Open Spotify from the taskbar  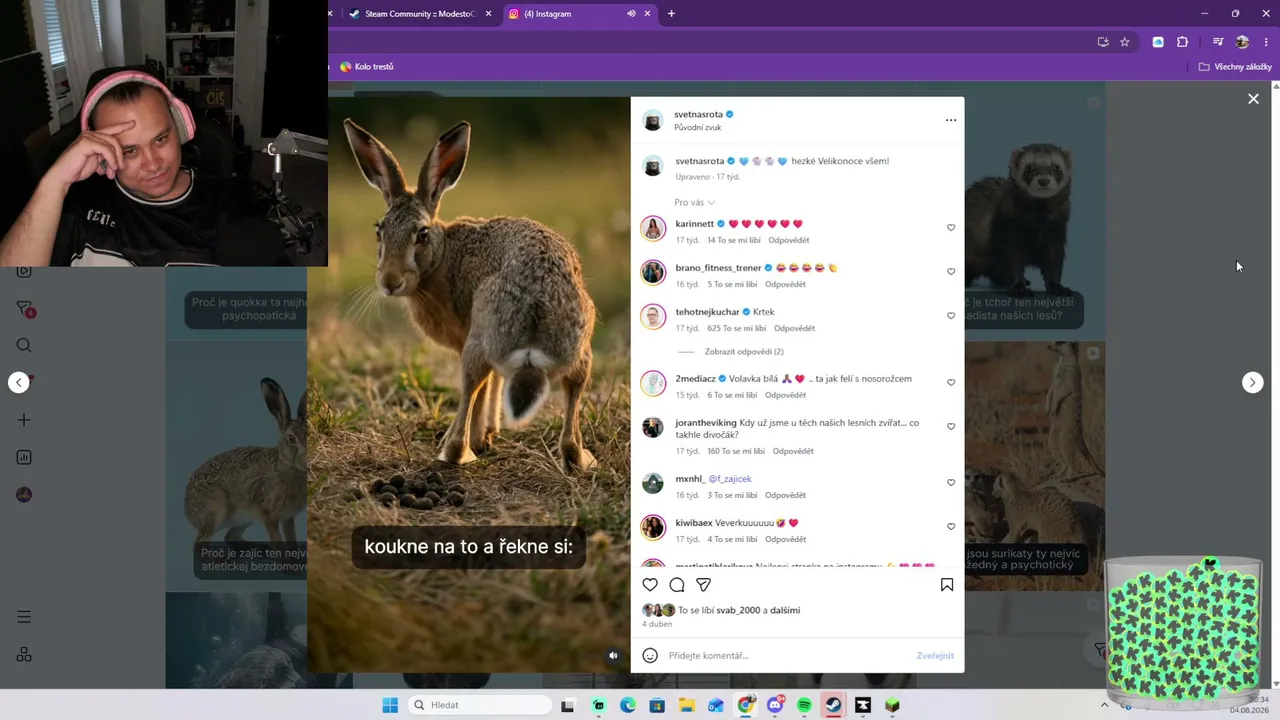click(804, 705)
